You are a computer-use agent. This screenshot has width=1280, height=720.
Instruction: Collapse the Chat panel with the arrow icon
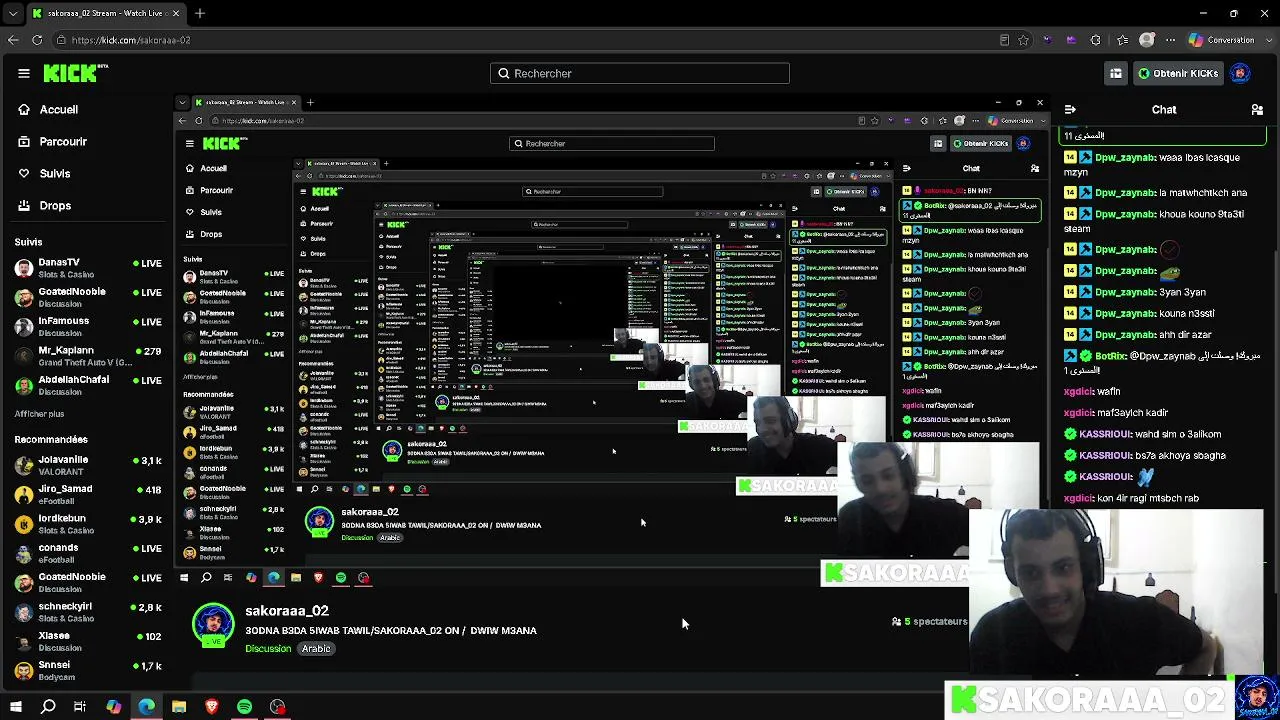1070,109
